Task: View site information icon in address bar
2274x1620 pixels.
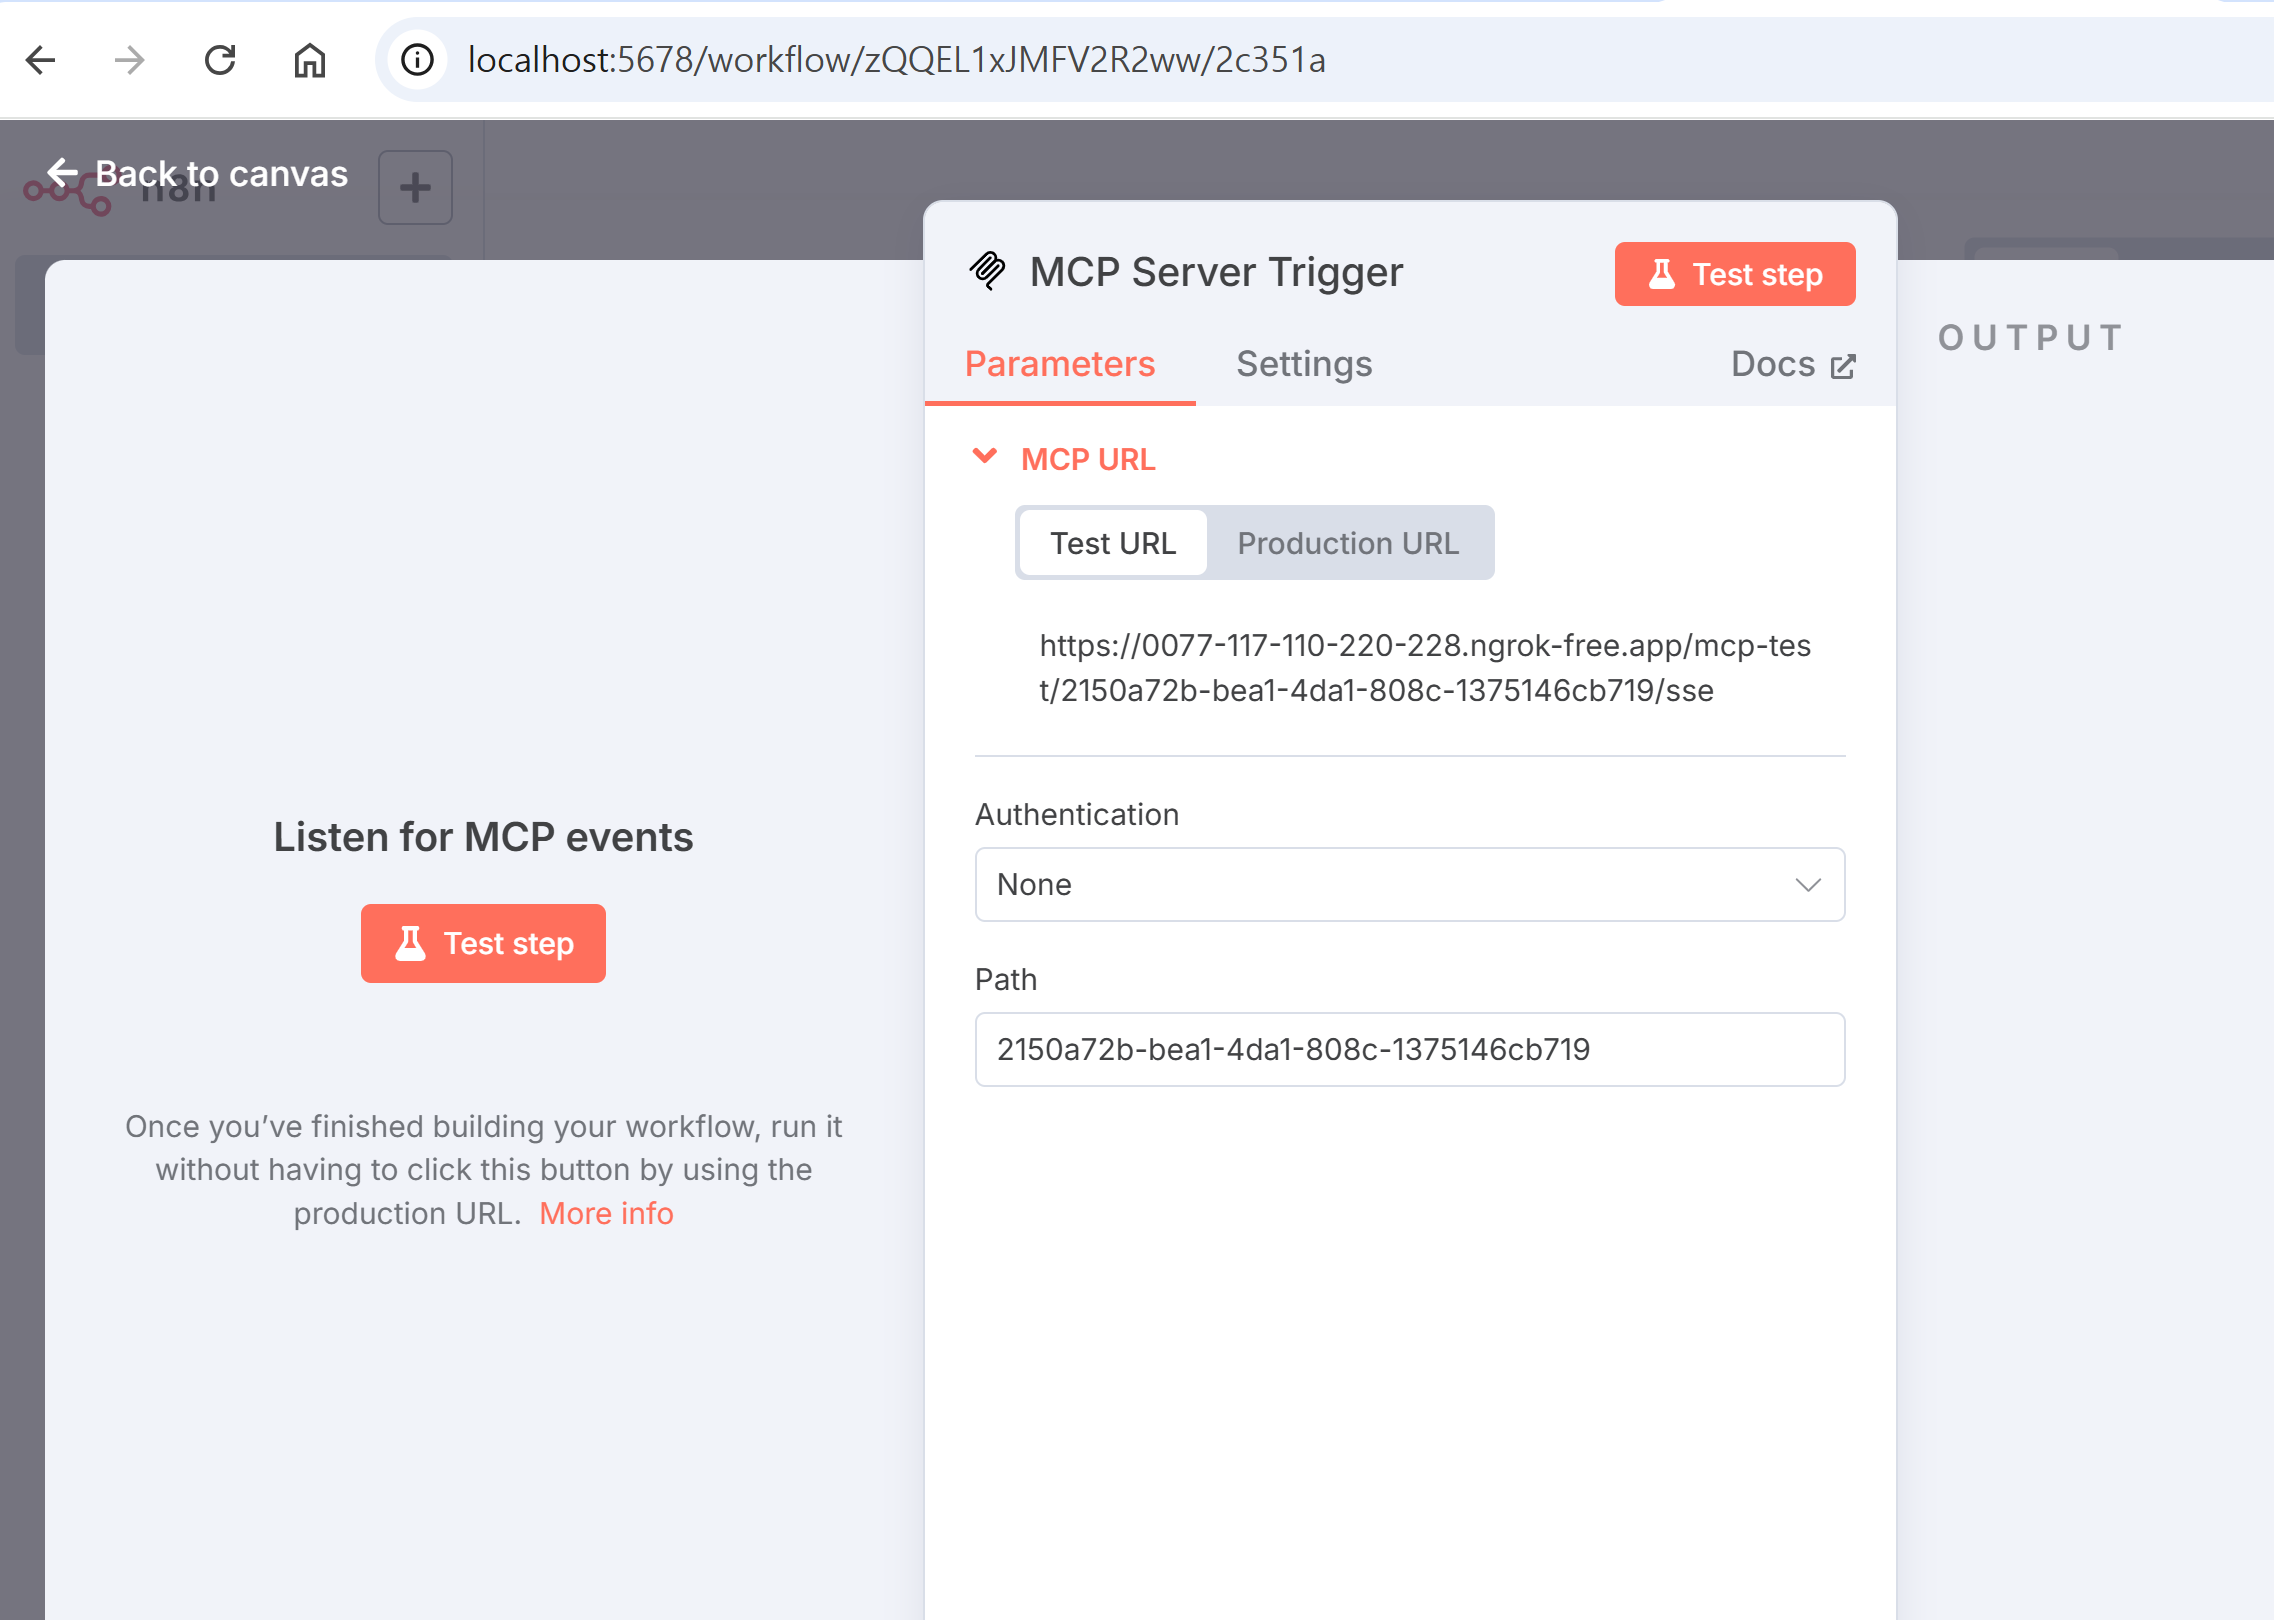Action: tap(417, 60)
